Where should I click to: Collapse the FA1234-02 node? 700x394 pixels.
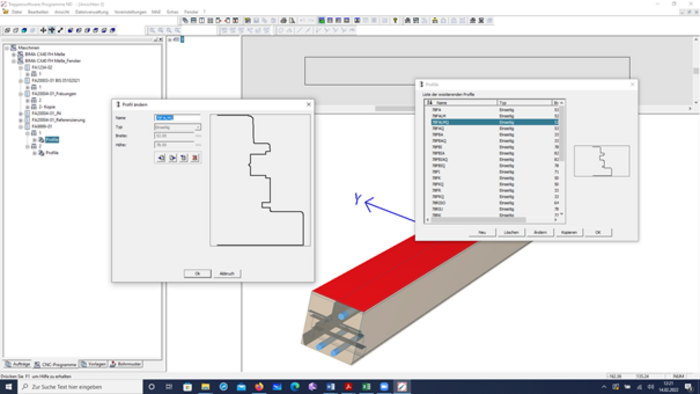pos(21,68)
